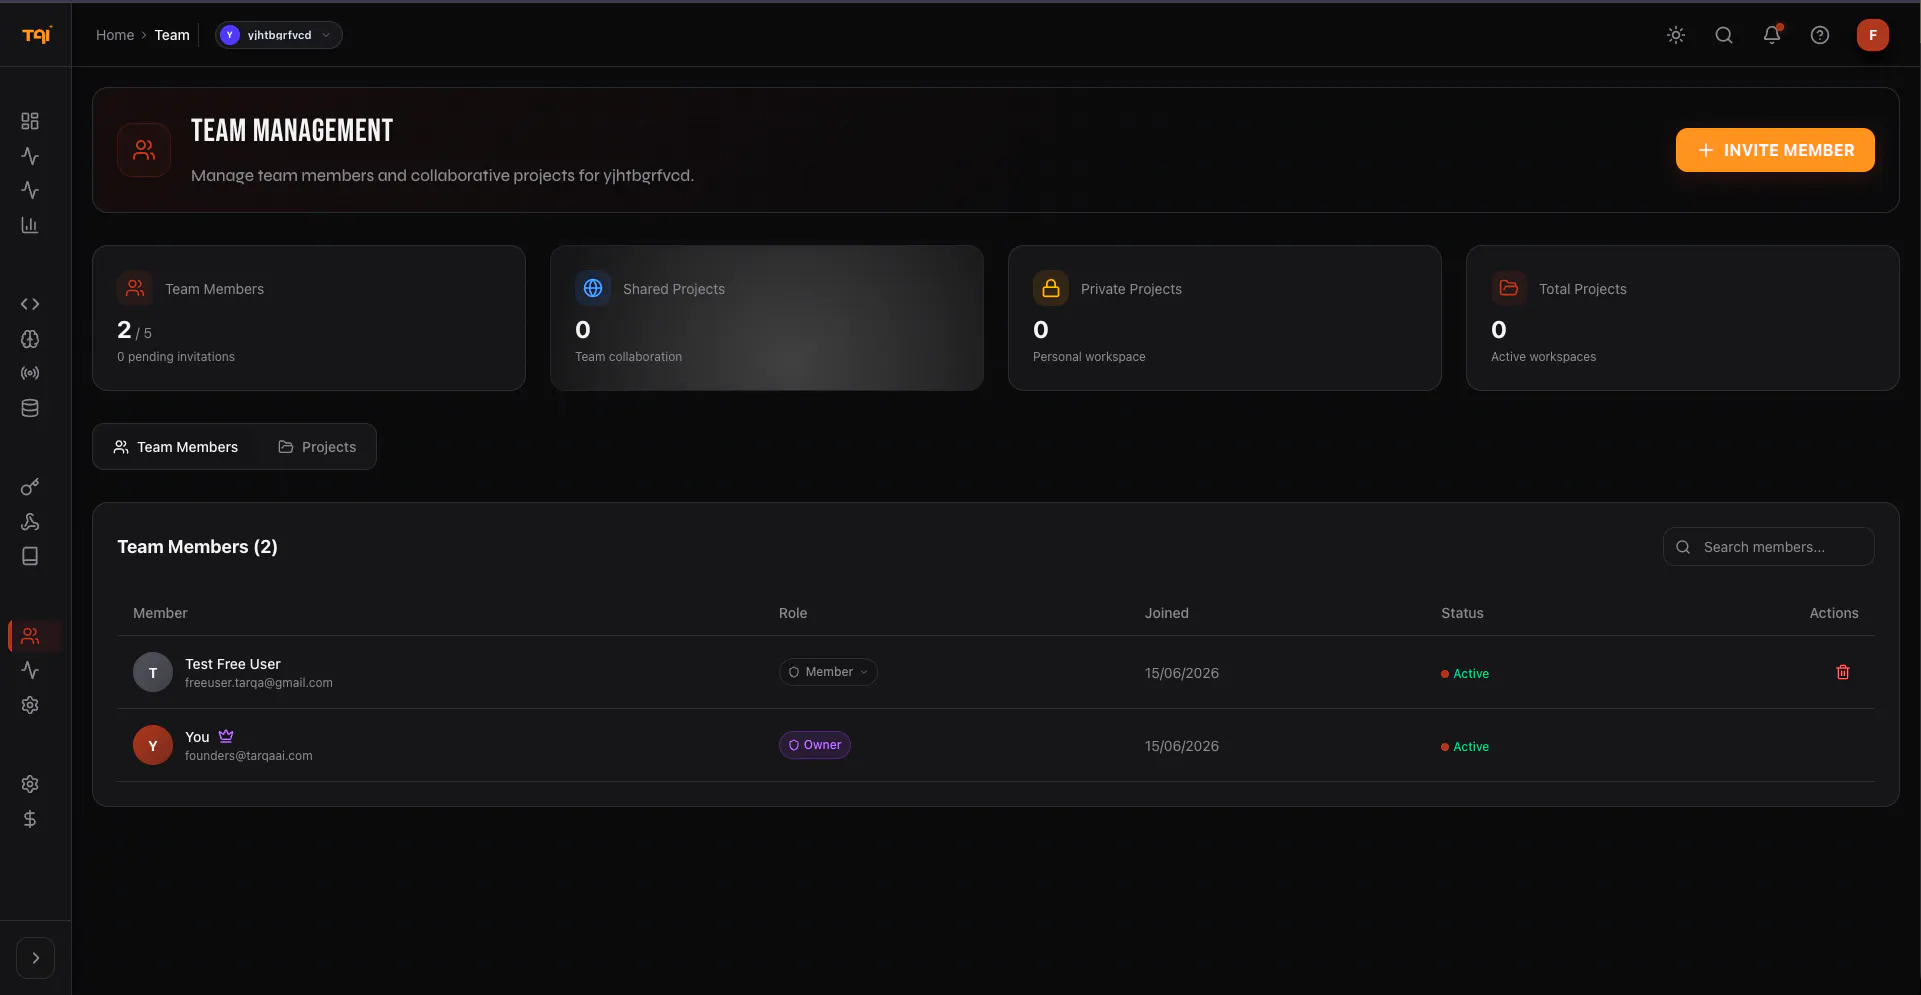Click the Shared Projects globe icon
1921x995 pixels.
(x=593, y=288)
